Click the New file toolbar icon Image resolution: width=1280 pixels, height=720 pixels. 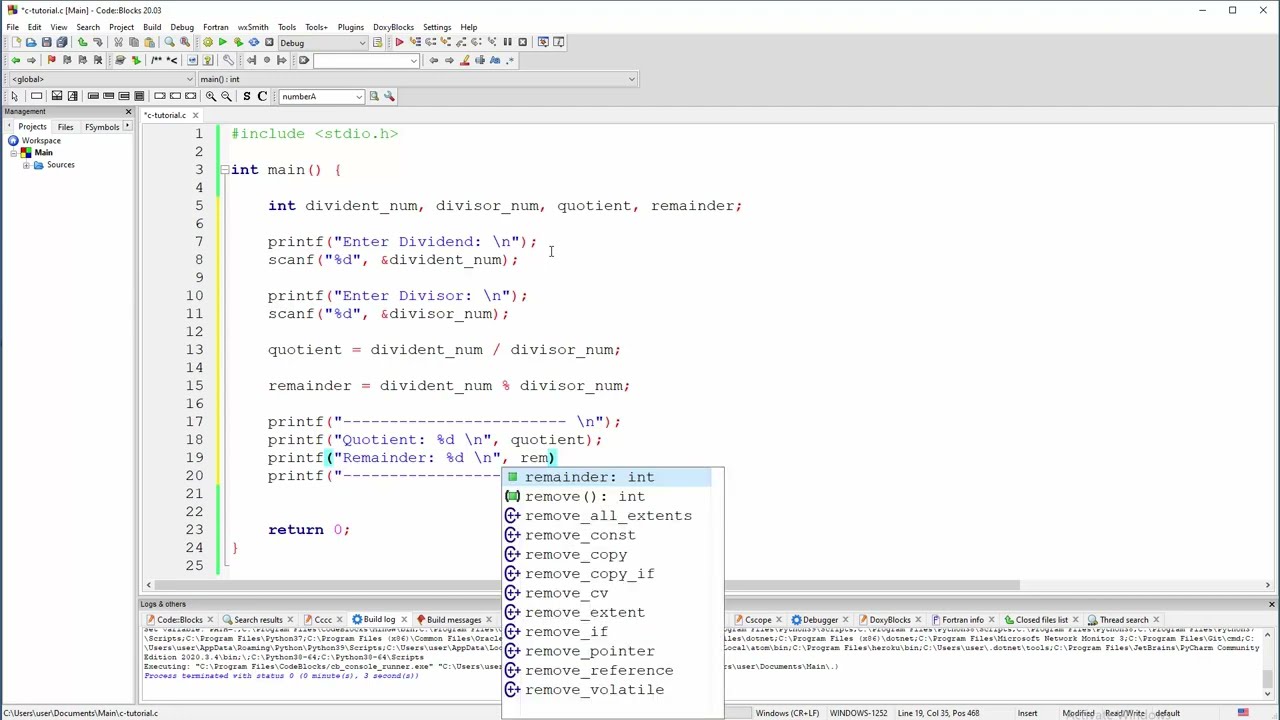pyautogui.click(x=16, y=42)
